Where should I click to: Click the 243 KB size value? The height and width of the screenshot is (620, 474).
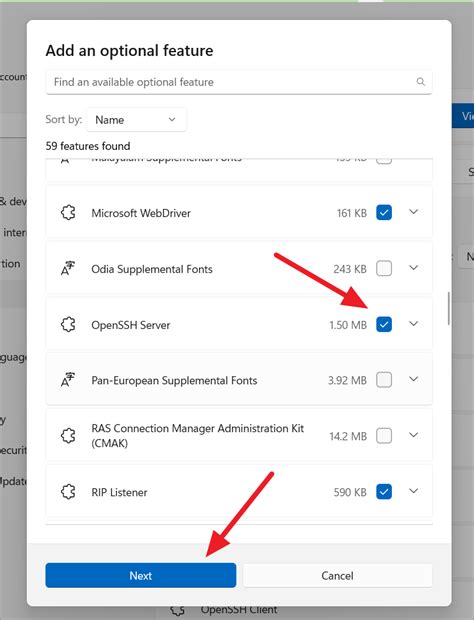click(350, 269)
